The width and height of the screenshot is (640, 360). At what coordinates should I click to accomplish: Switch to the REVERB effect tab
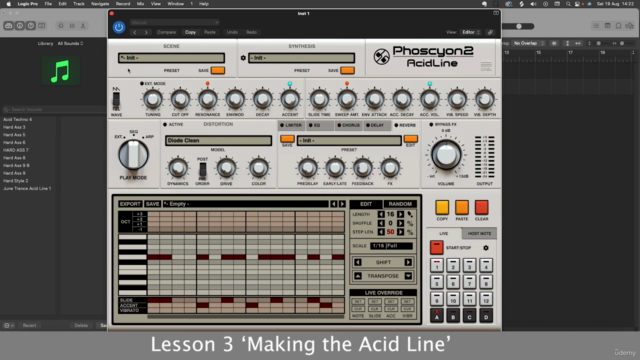click(405, 125)
